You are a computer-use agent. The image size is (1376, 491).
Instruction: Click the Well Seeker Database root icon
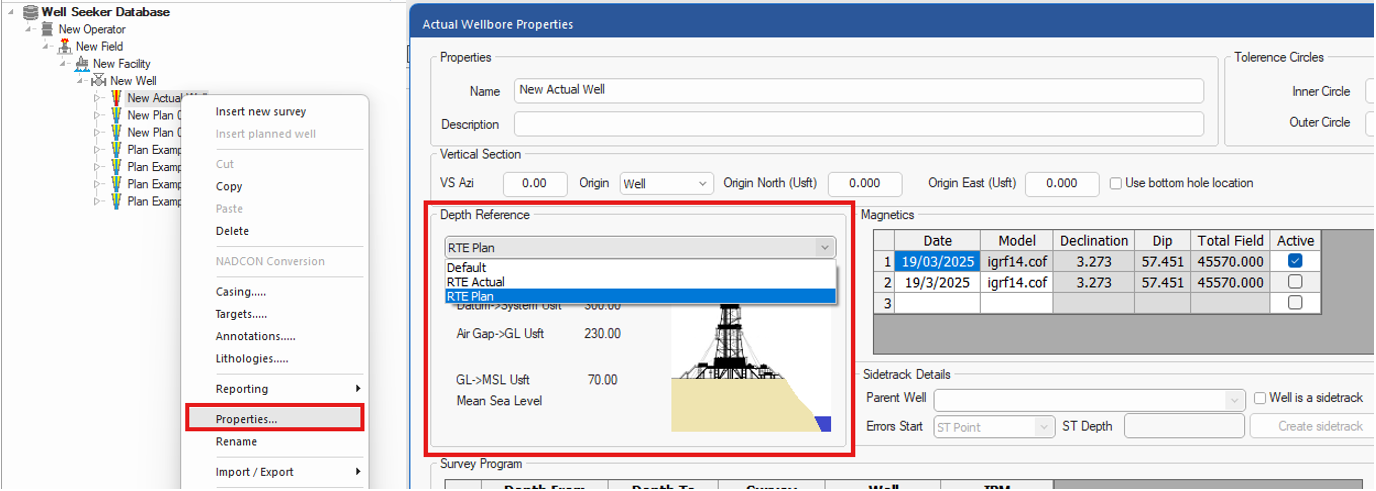tap(29, 12)
